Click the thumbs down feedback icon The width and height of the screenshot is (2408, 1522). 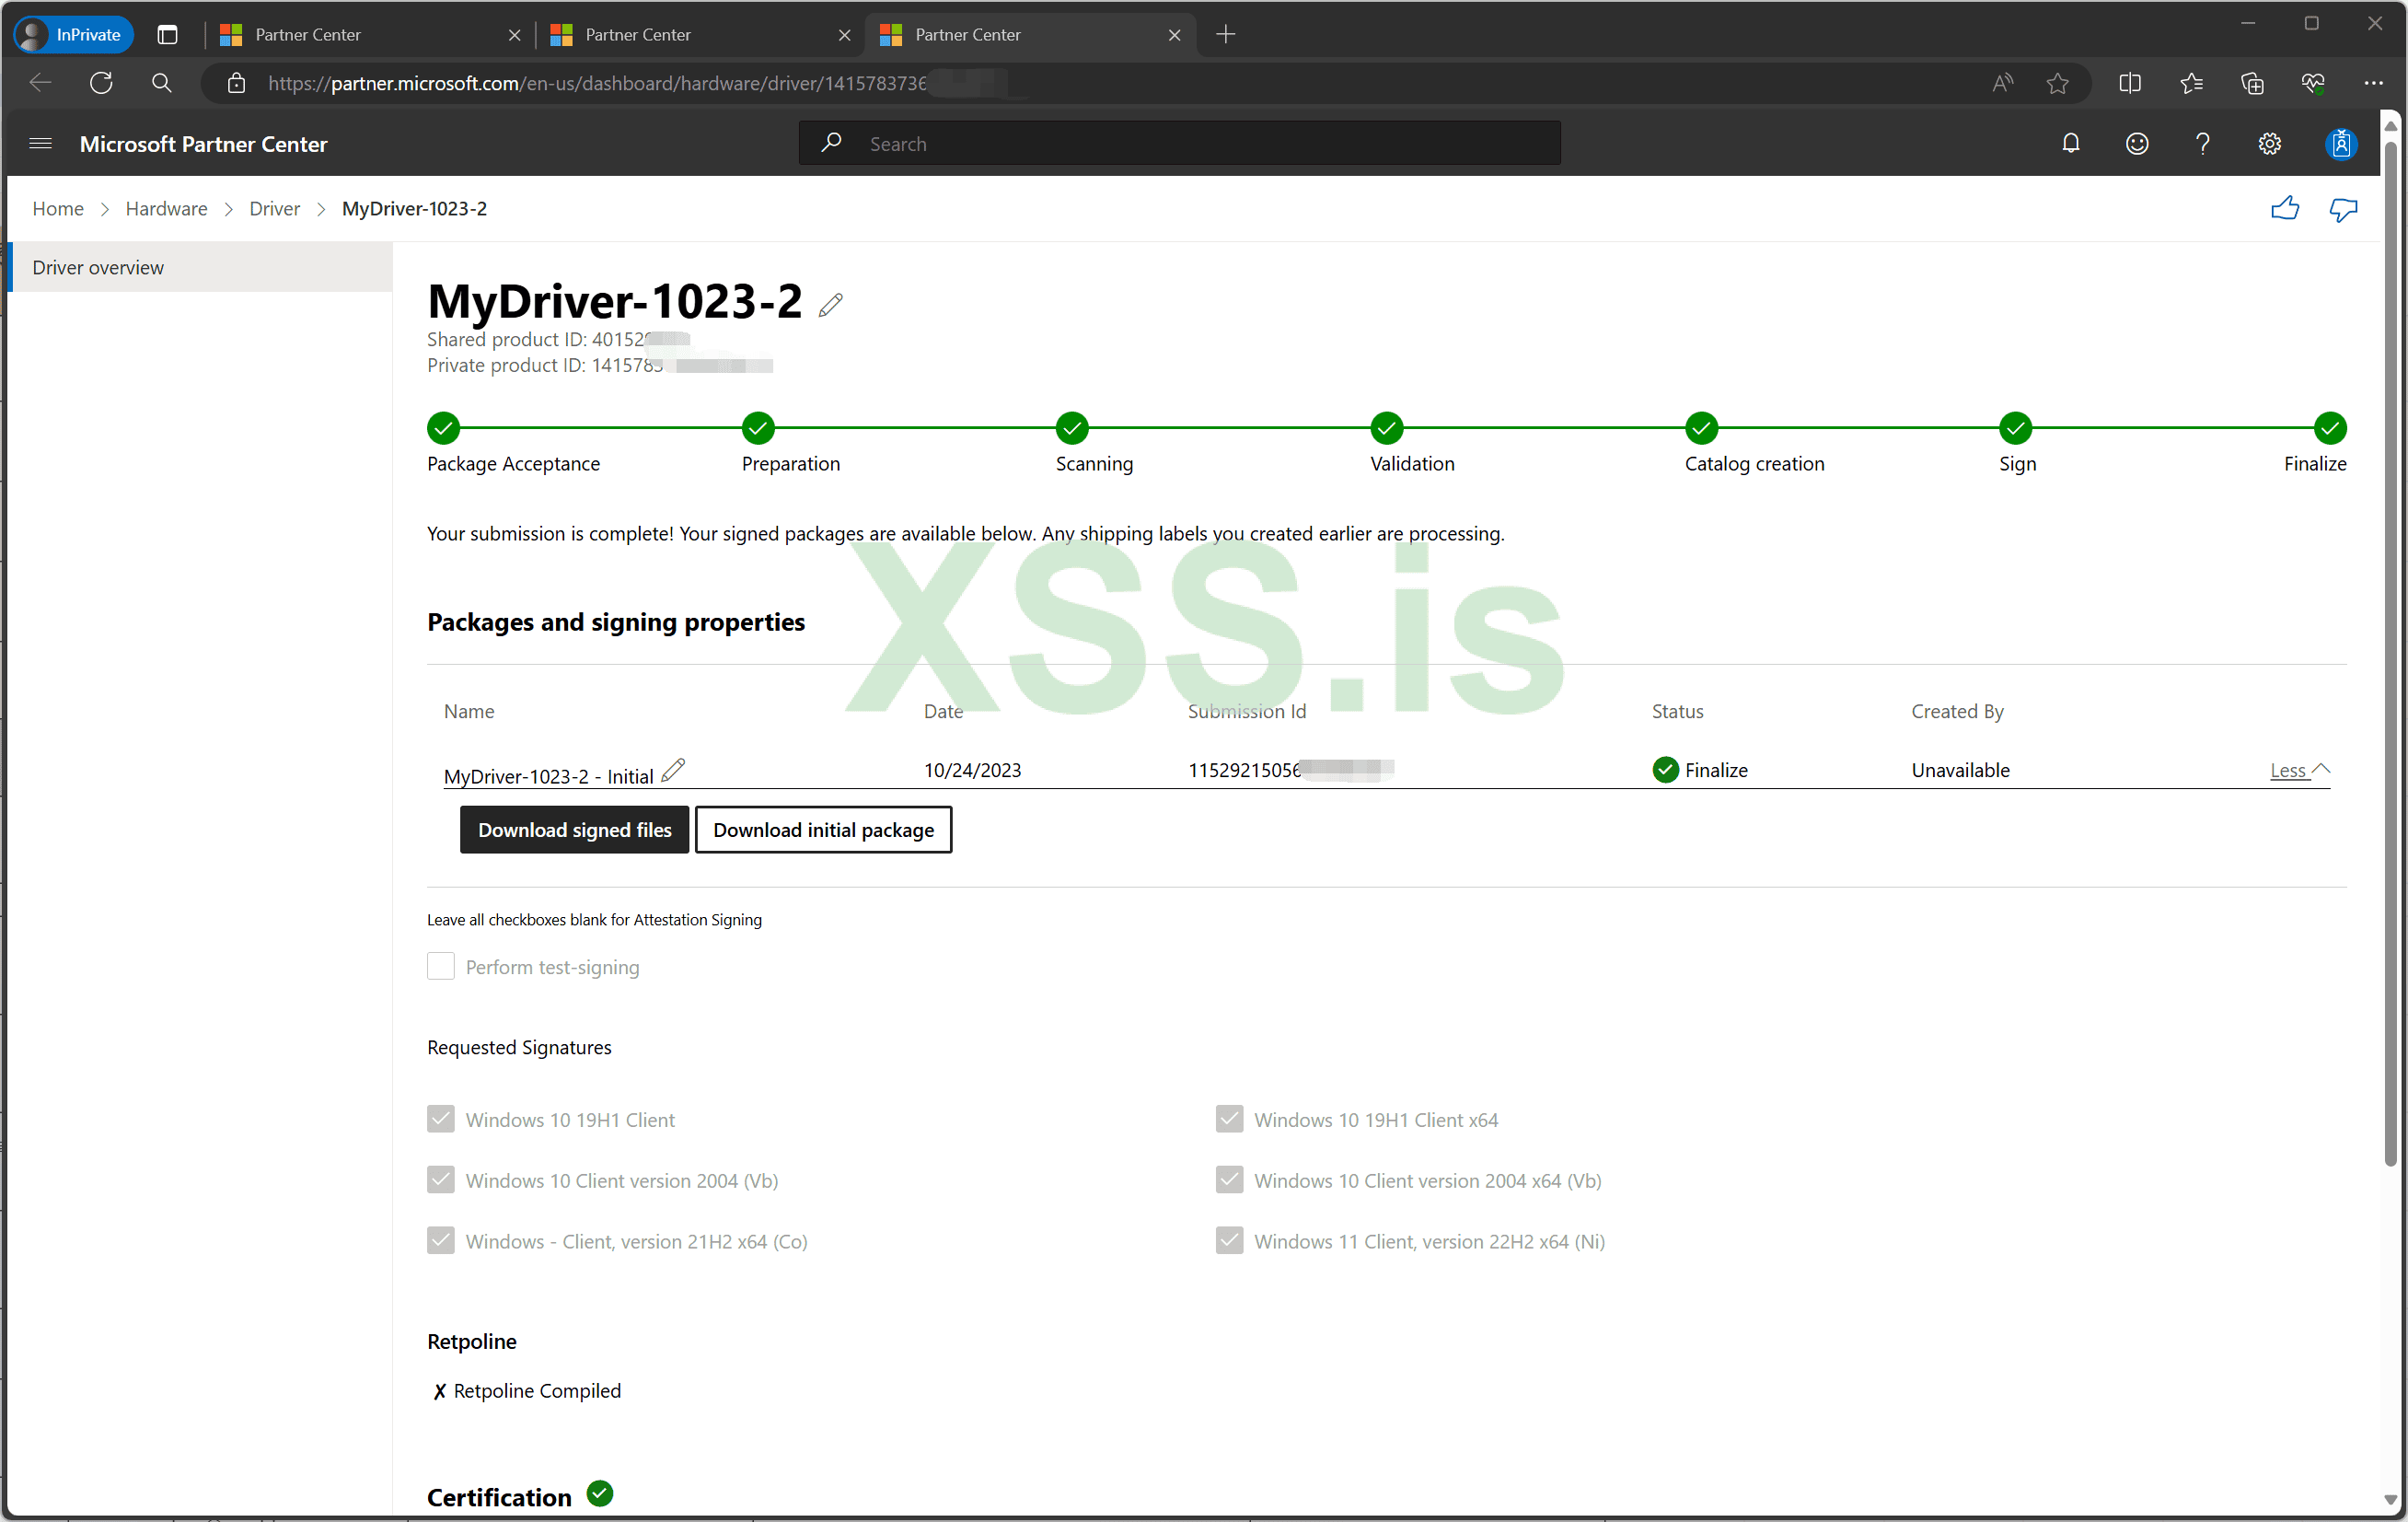point(2343,209)
